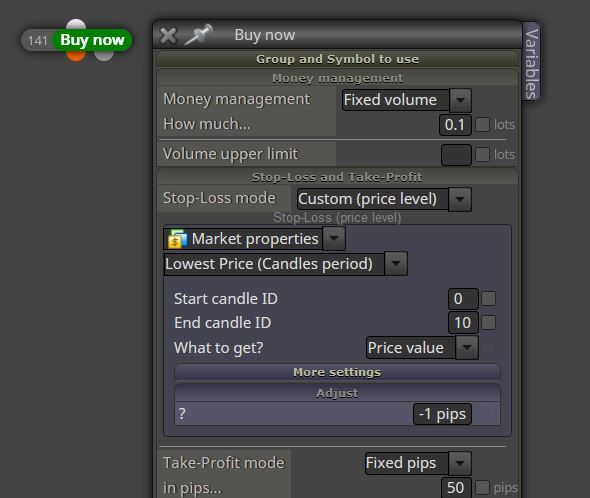590x498 pixels.
Task: Collapse Stop-Loss and Take-Profit section header
Action: tap(337, 177)
